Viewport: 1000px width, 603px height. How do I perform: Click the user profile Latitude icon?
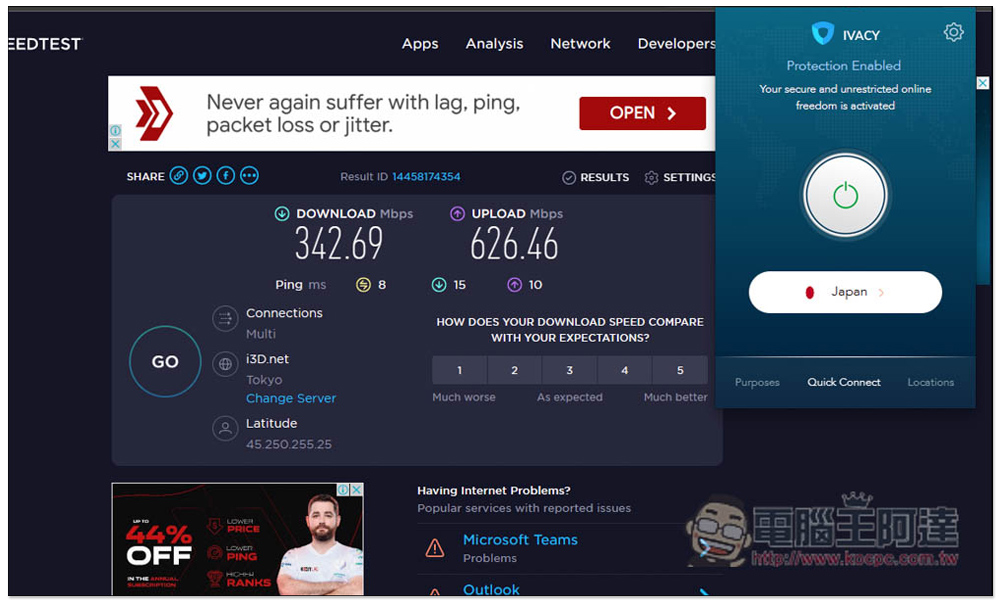(225, 429)
